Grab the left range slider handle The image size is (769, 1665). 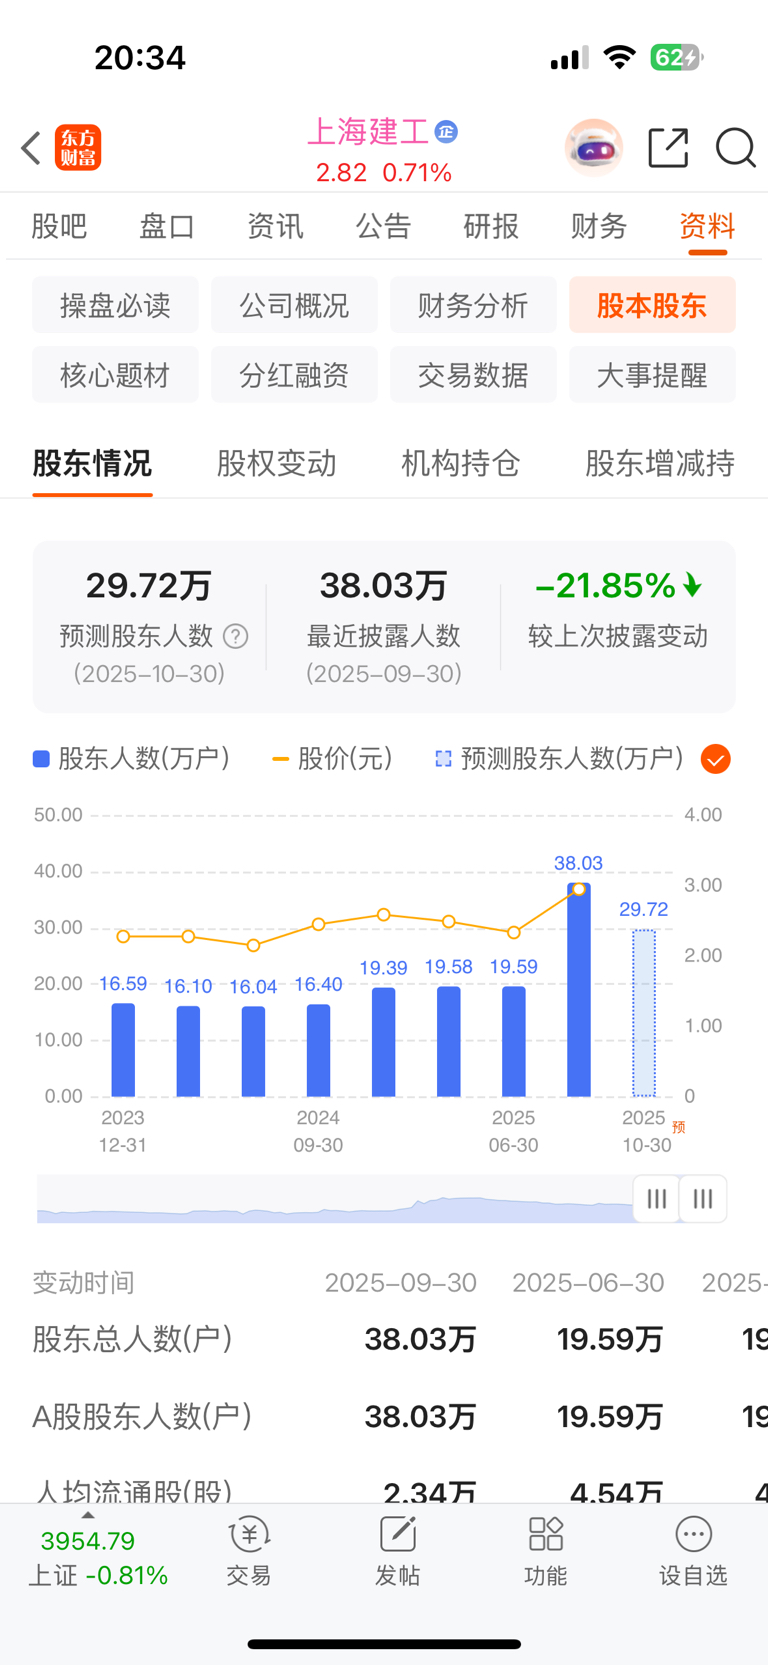pyautogui.click(x=657, y=1198)
